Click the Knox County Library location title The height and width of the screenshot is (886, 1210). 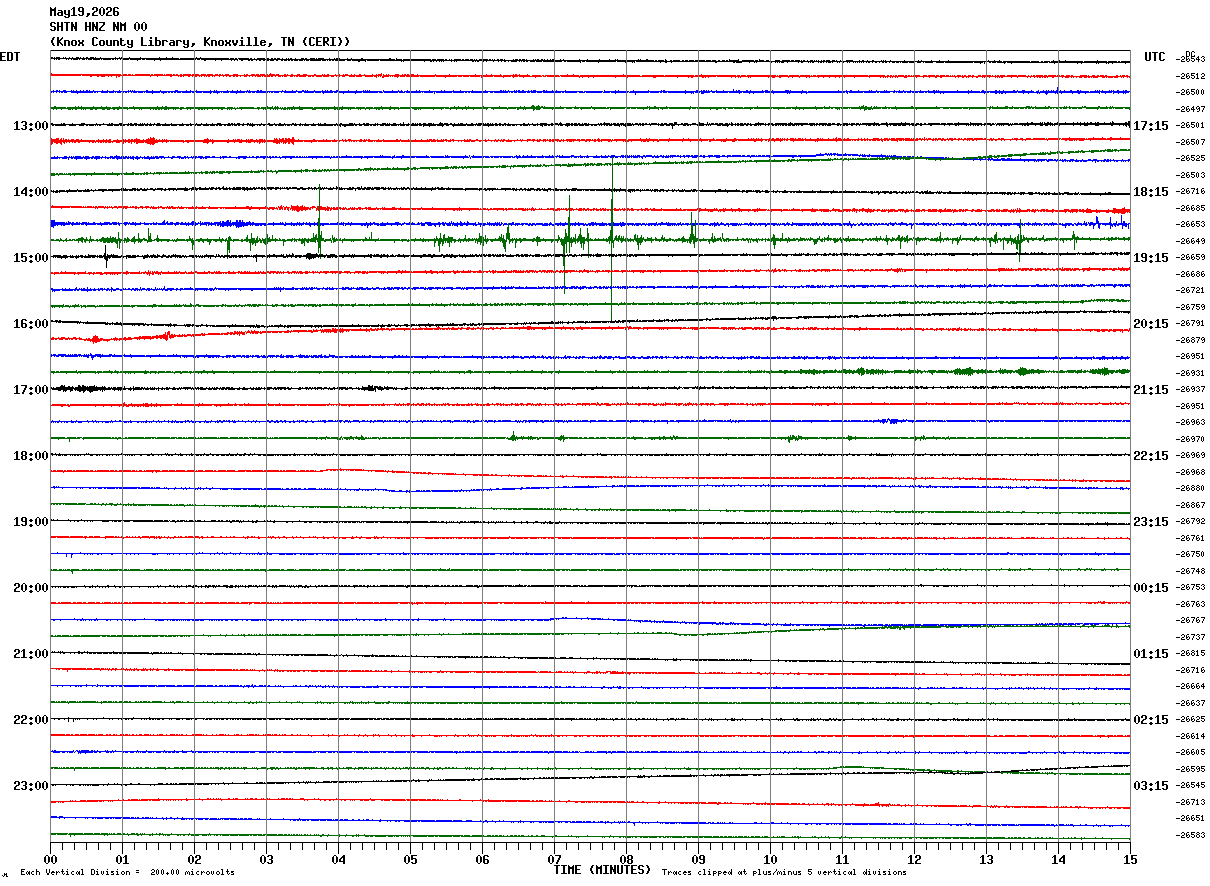[200, 42]
